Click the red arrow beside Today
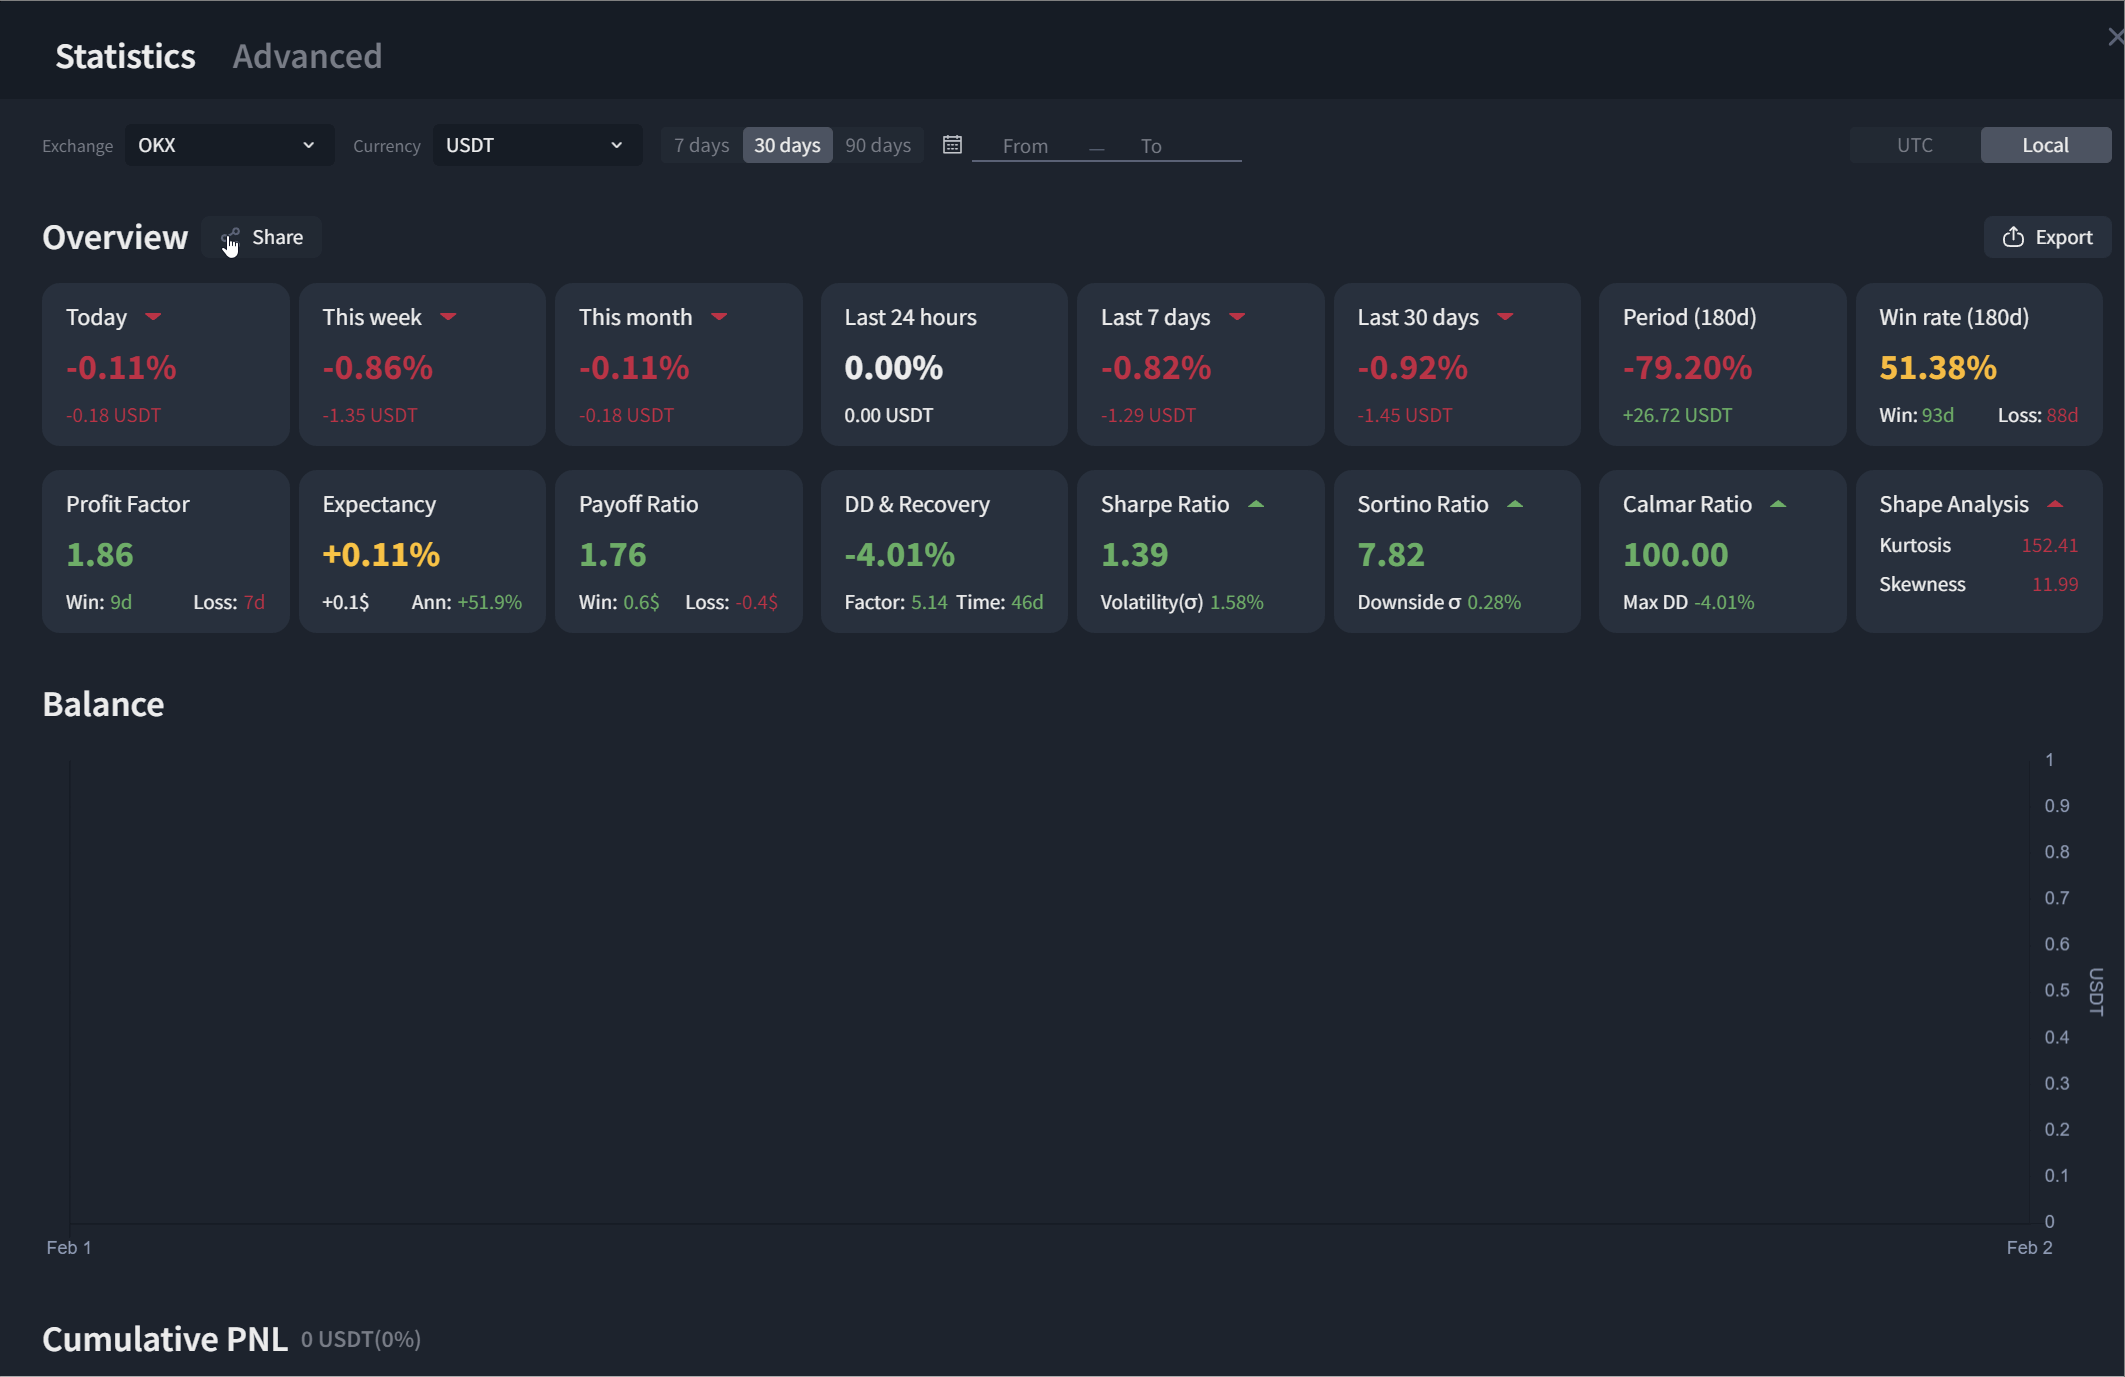The image size is (2125, 1377). [x=153, y=317]
